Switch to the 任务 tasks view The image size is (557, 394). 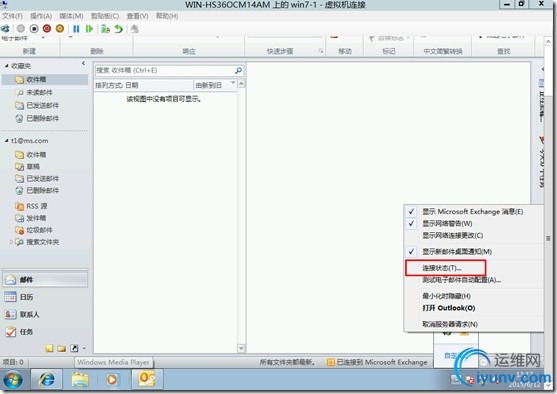45,331
